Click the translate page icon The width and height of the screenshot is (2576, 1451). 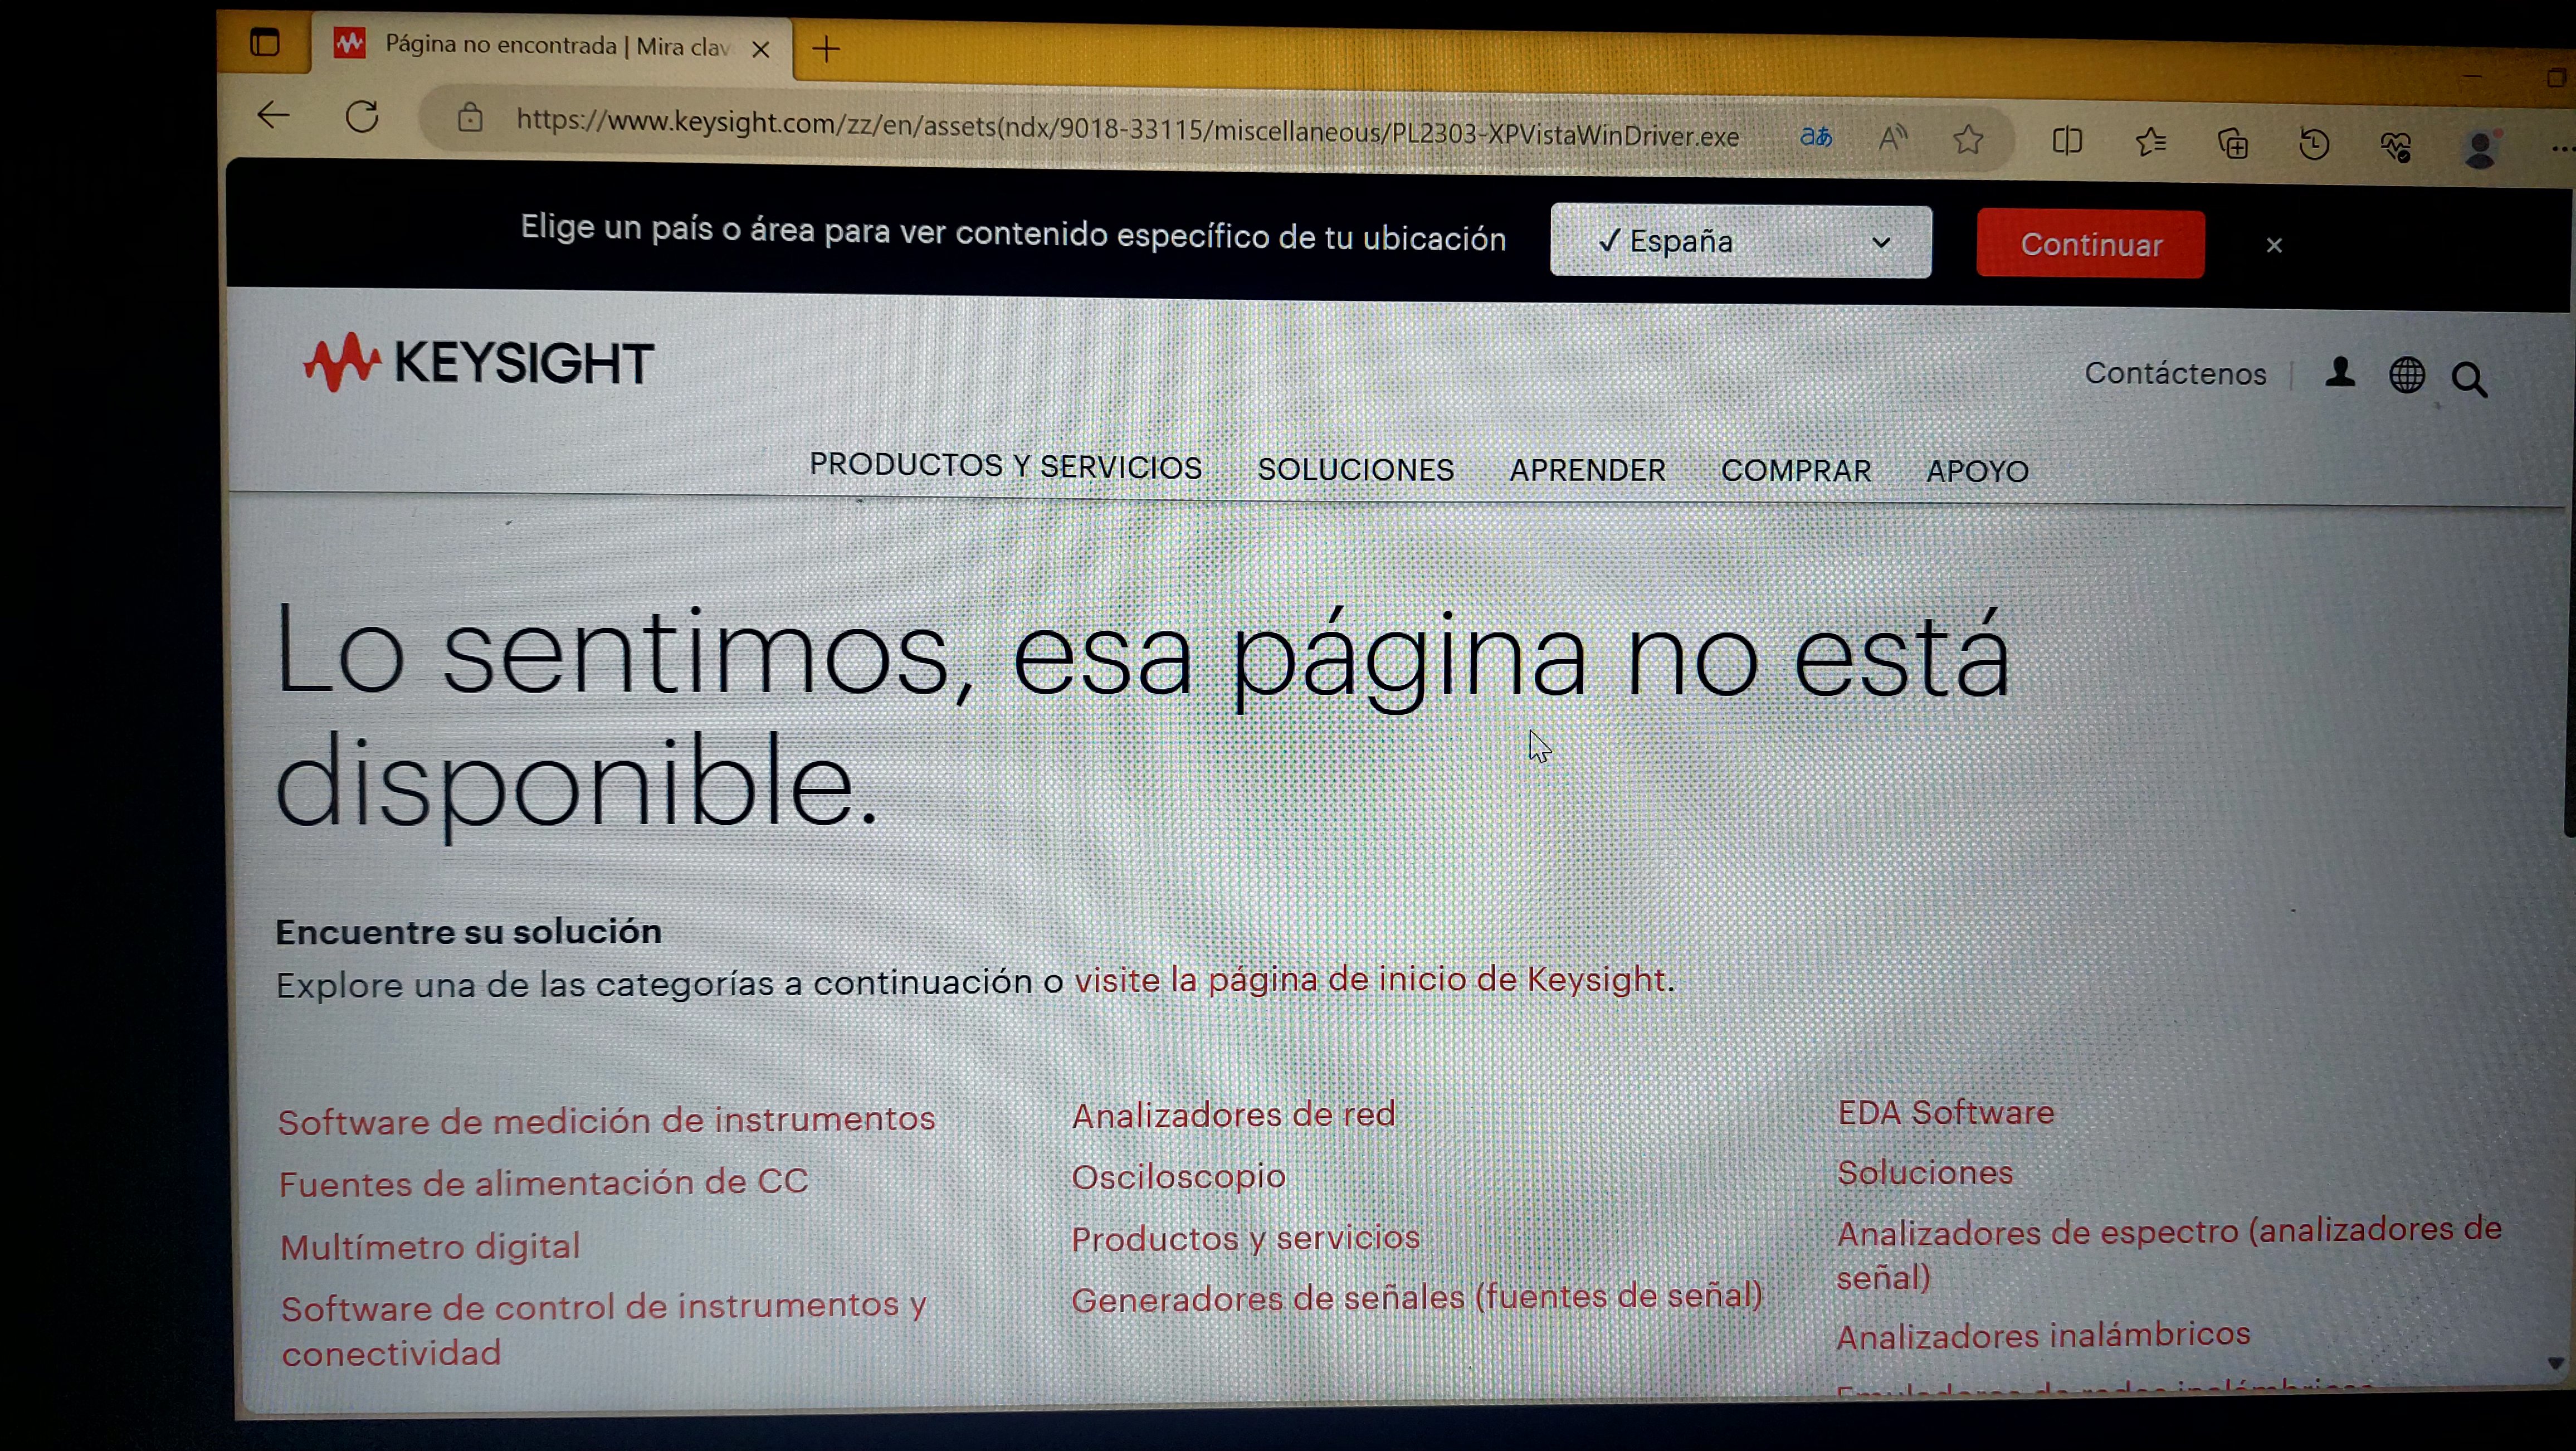pyautogui.click(x=1815, y=136)
